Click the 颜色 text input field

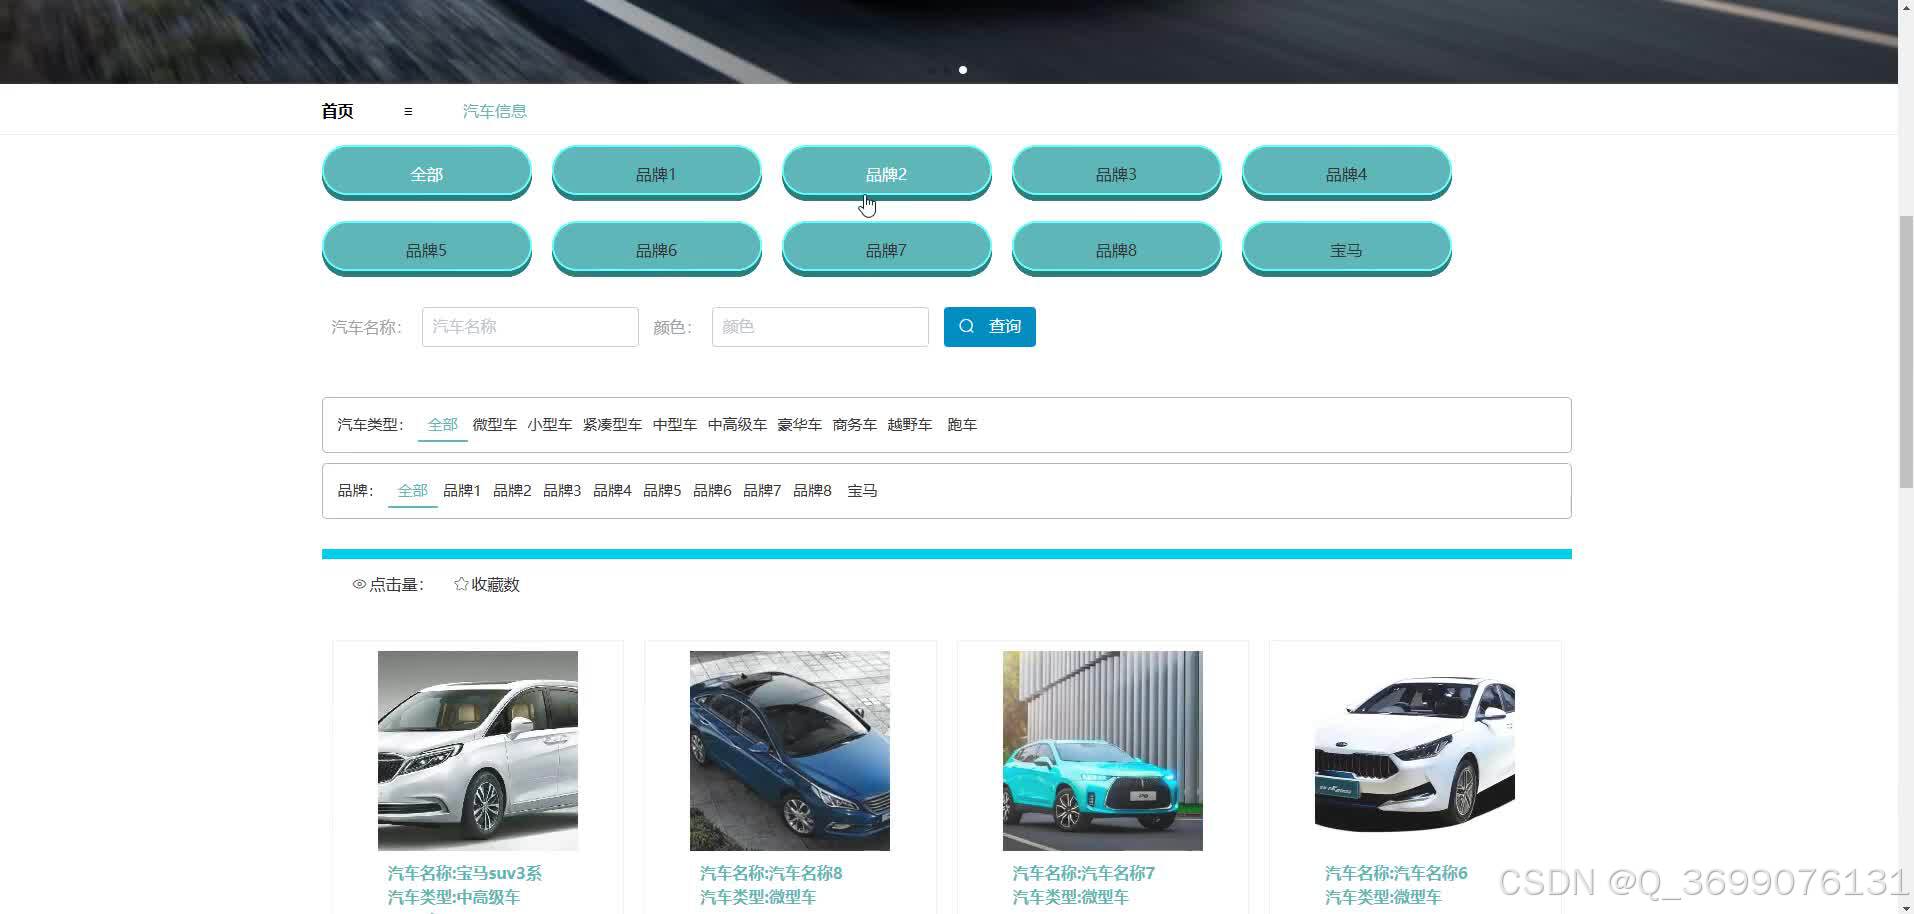click(819, 326)
